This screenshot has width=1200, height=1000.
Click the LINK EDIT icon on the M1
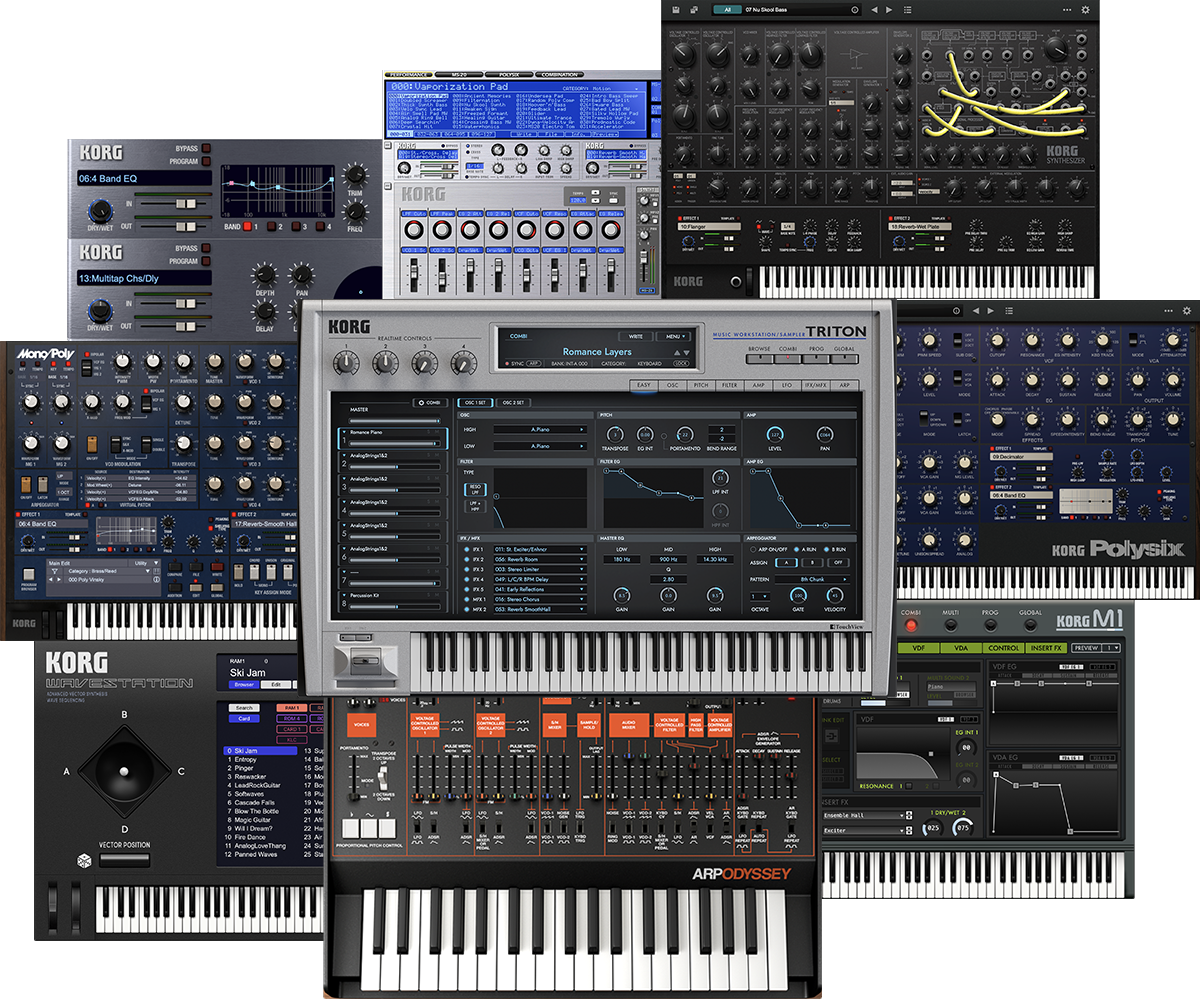pos(832,735)
